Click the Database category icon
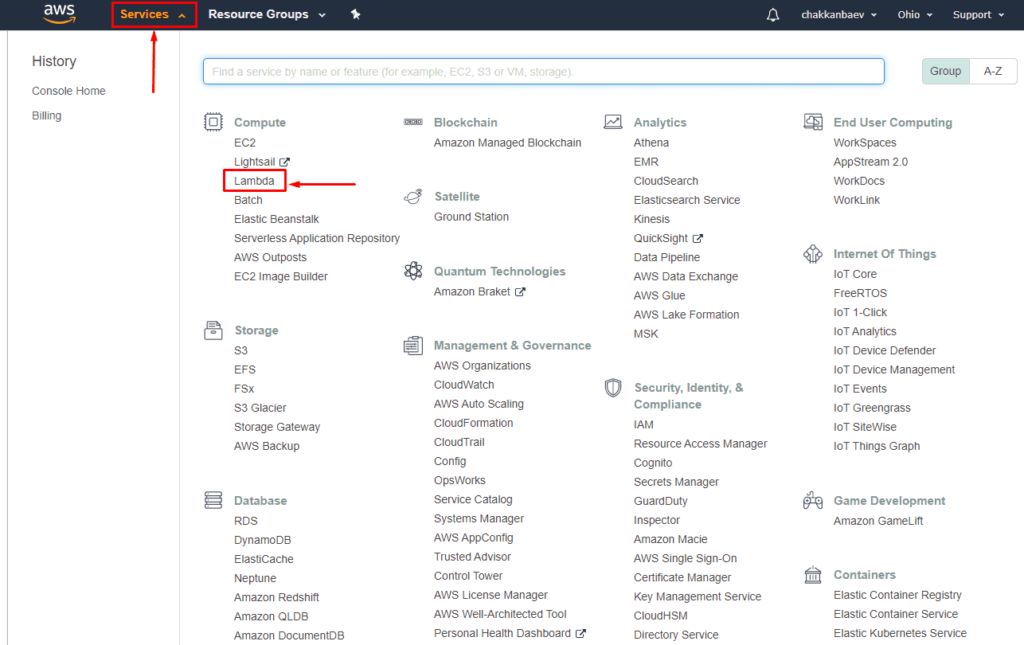1024x645 pixels. [x=213, y=500]
